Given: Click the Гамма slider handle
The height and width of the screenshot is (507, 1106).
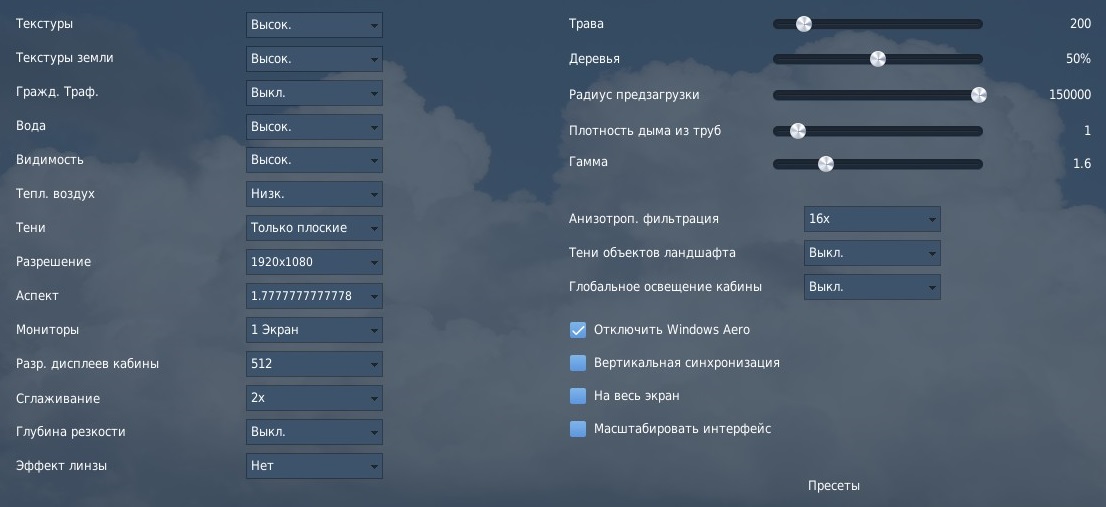Looking at the screenshot, I should [x=825, y=164].
